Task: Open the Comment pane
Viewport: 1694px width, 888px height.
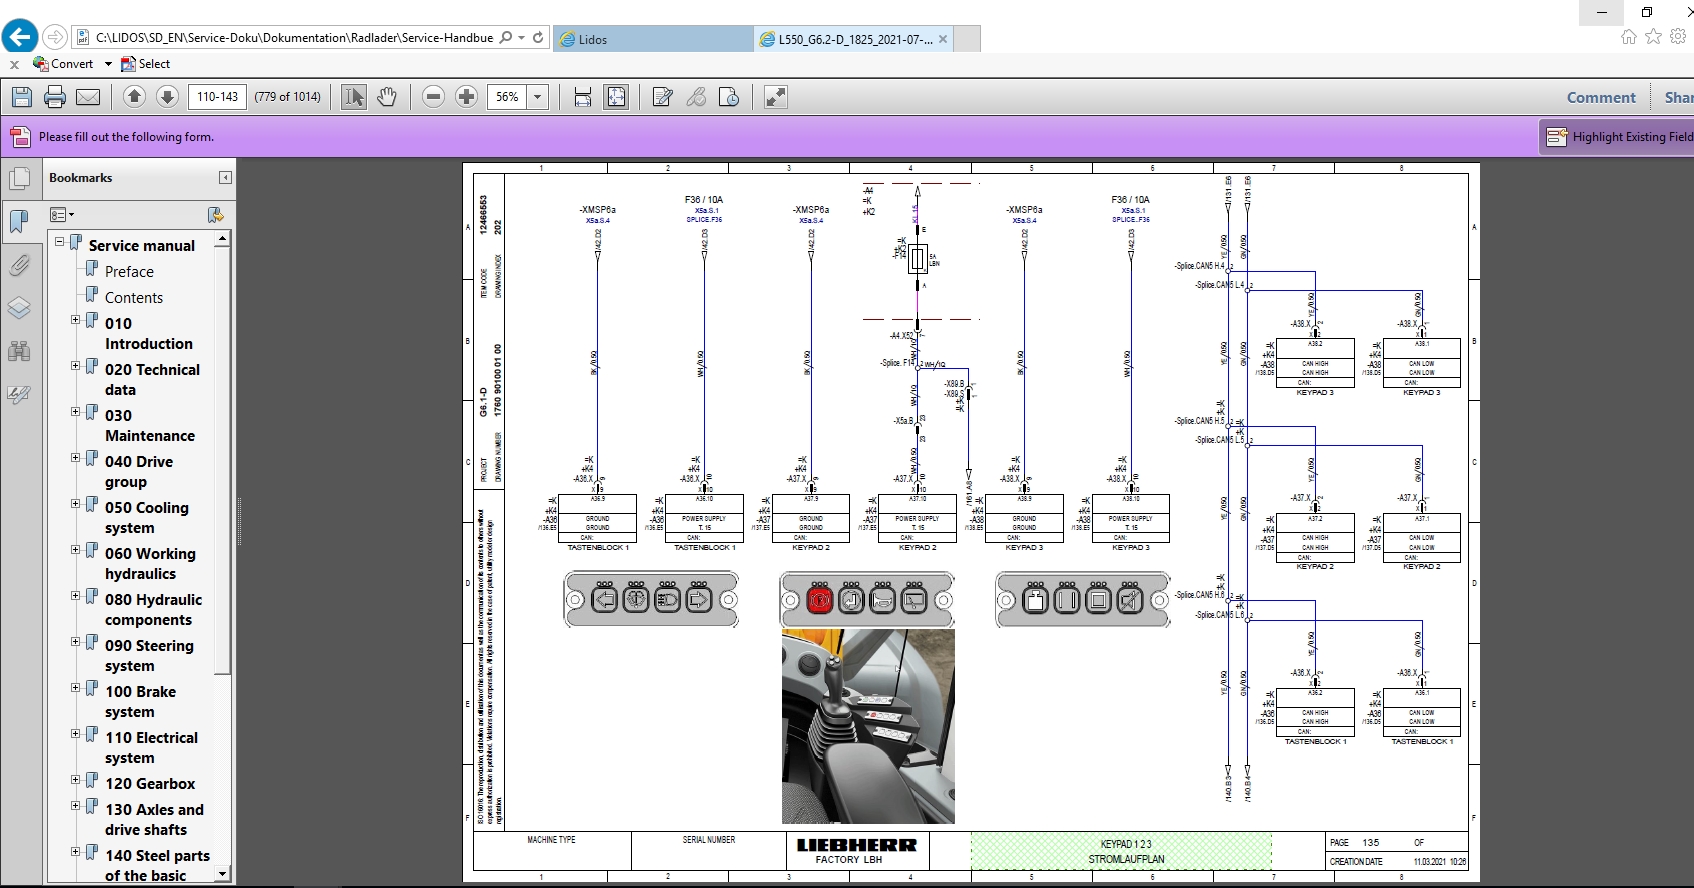Action: point(1600,97)
